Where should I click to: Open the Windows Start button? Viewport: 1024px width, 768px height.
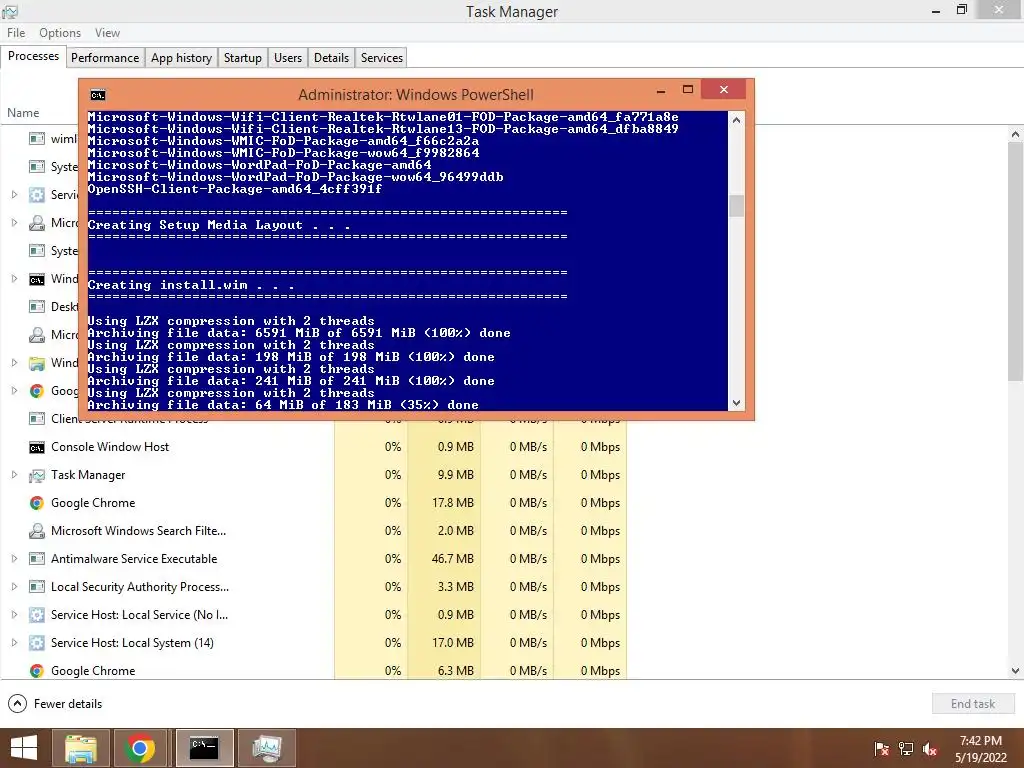24,748
